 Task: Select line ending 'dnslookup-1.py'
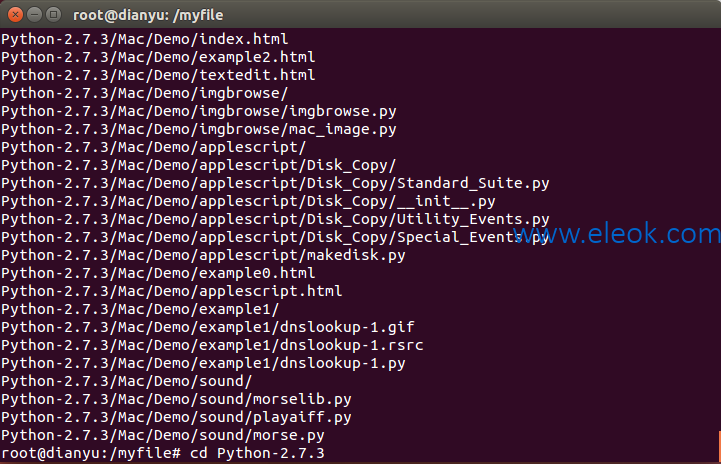(x=203, y=363)
